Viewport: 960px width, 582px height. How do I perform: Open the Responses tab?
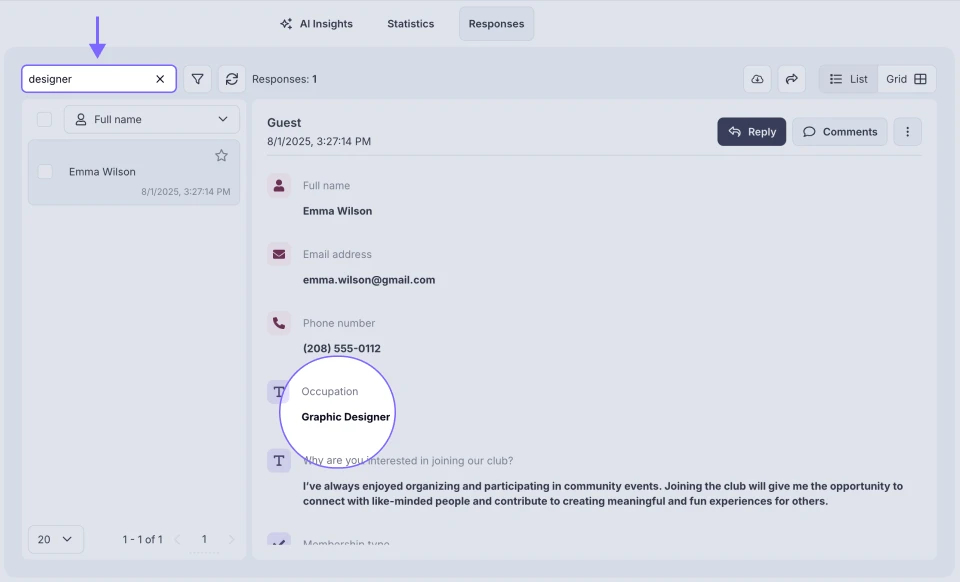tap(496, 23)
